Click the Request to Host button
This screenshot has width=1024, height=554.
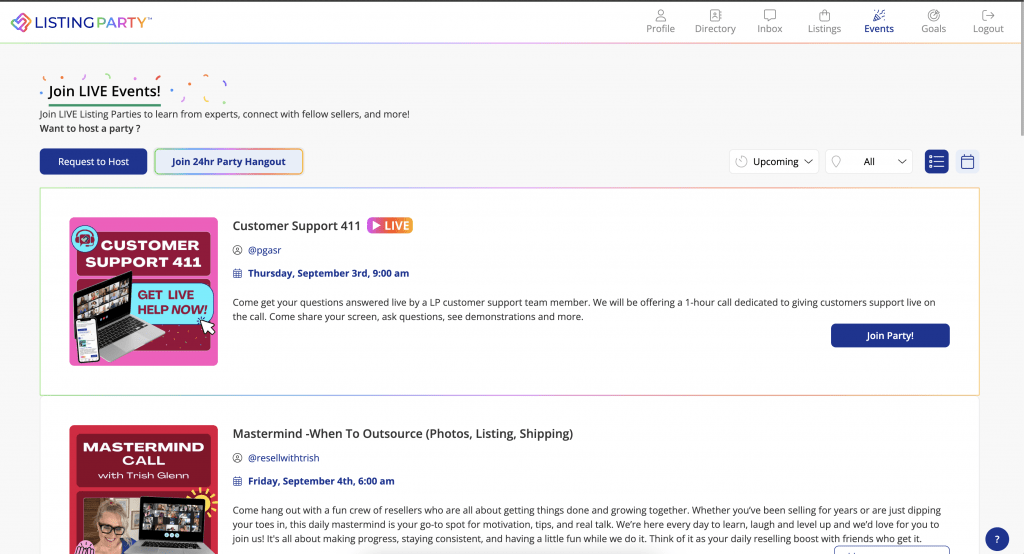[x=93, y=161]
